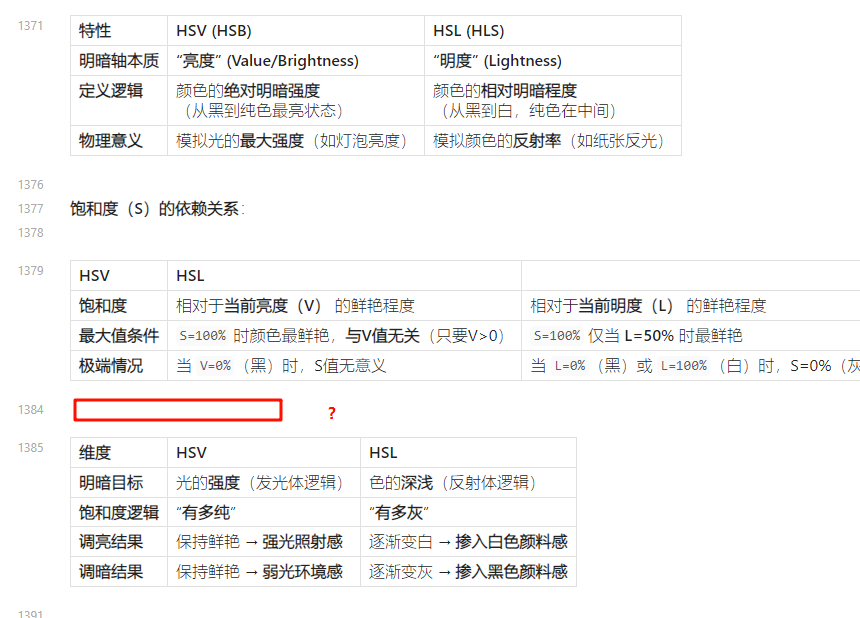Click line number 1384 in the gutter

(30, 410)
